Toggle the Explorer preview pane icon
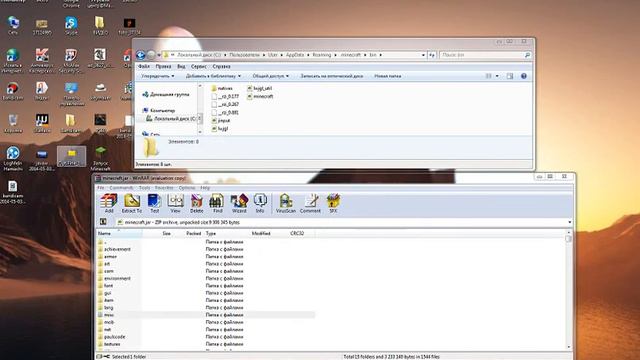The image size is (640, 360). click(510, 76)
